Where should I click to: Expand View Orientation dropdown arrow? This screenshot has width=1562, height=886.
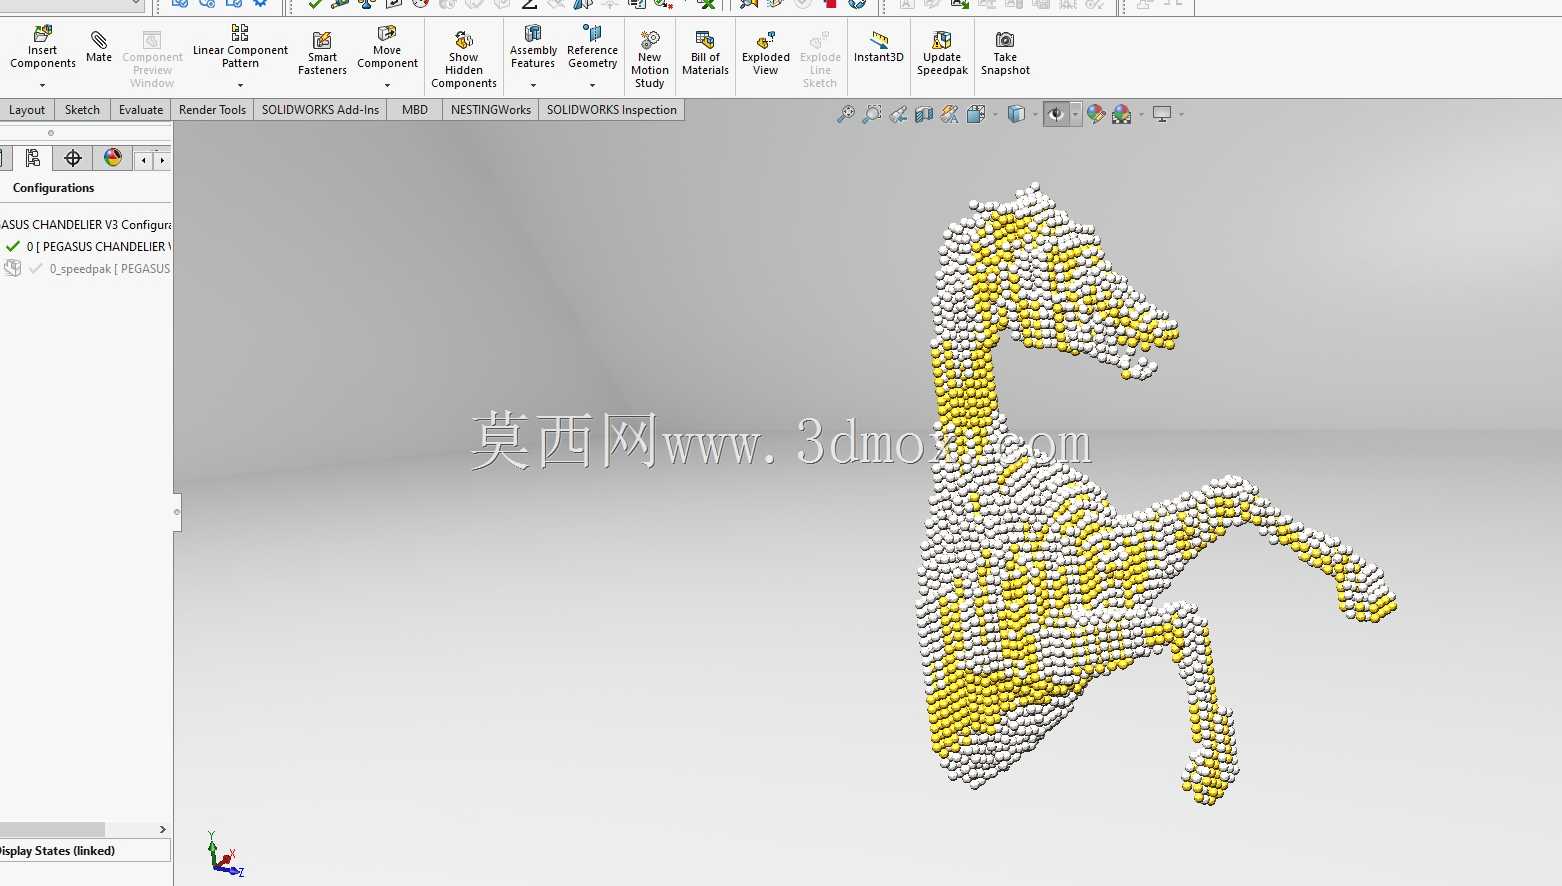[995, 114]
